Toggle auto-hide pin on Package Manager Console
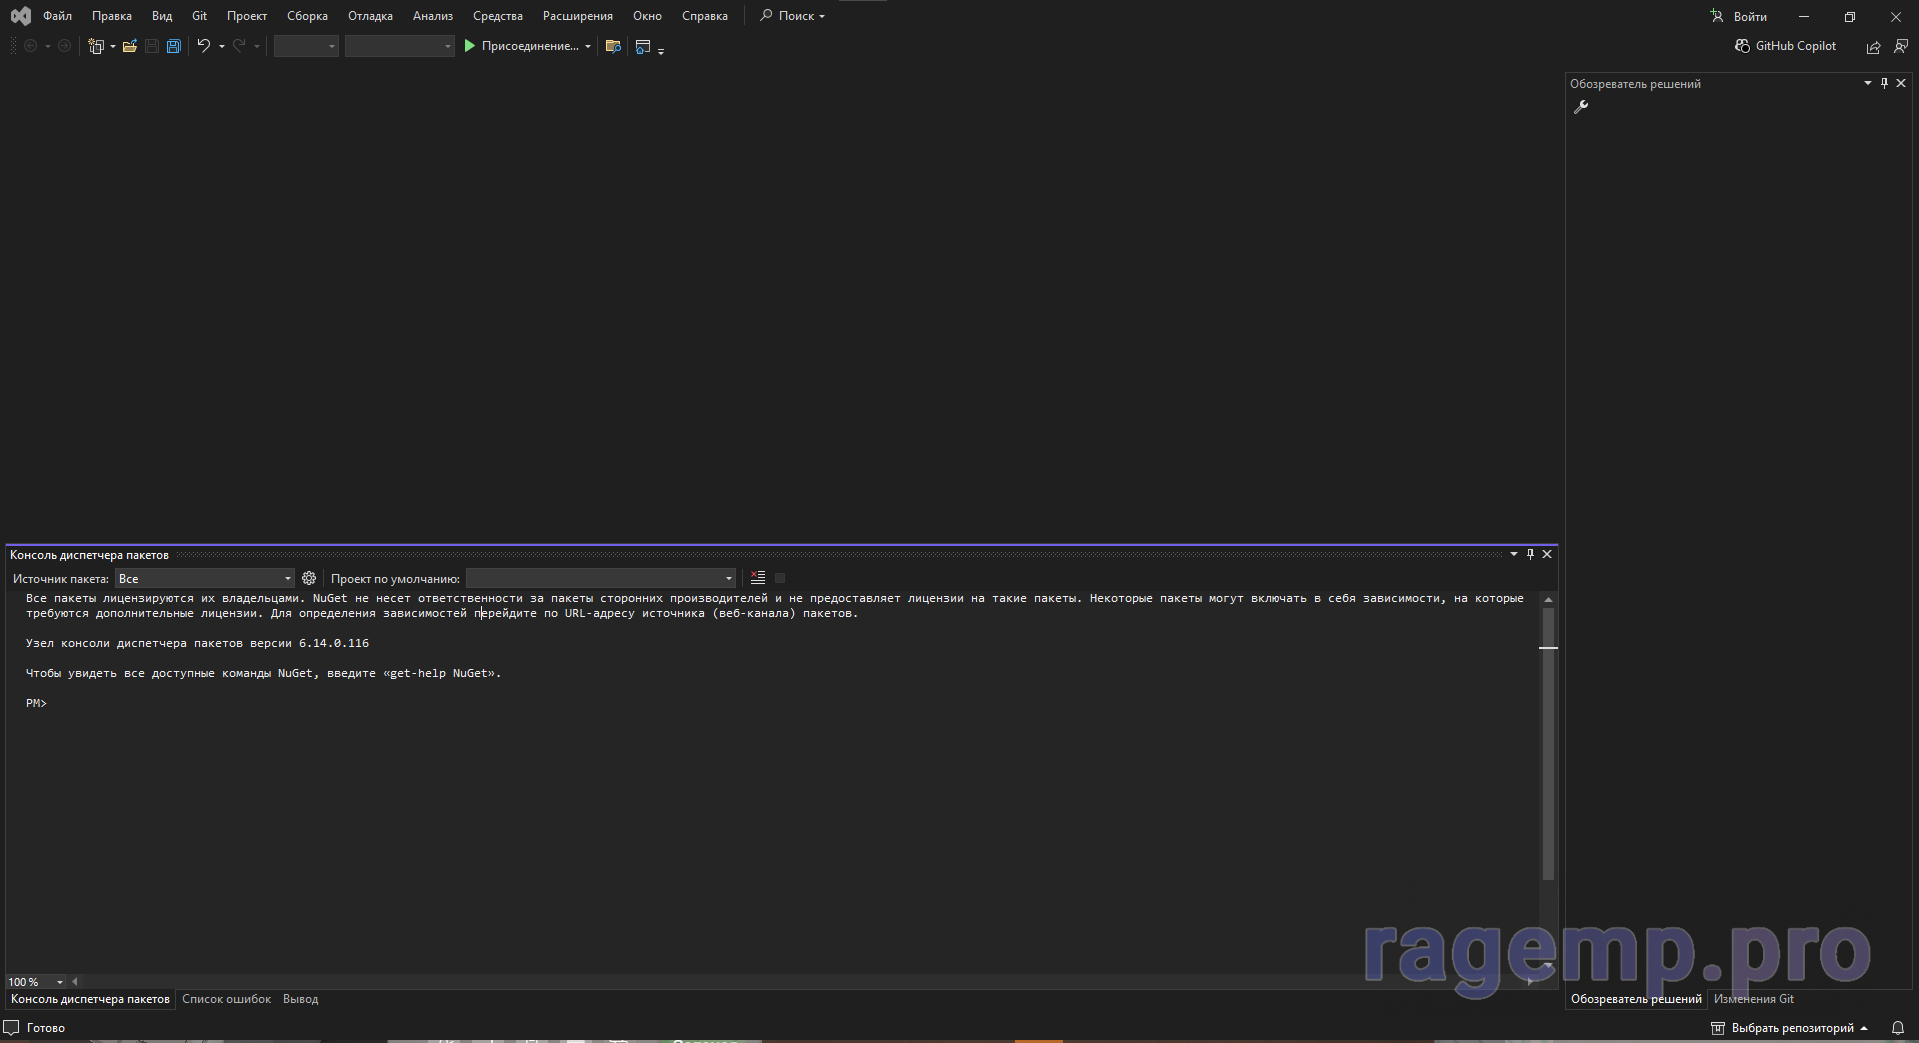Viewport: 1919px width, 1043px height. click(1530, 554)
